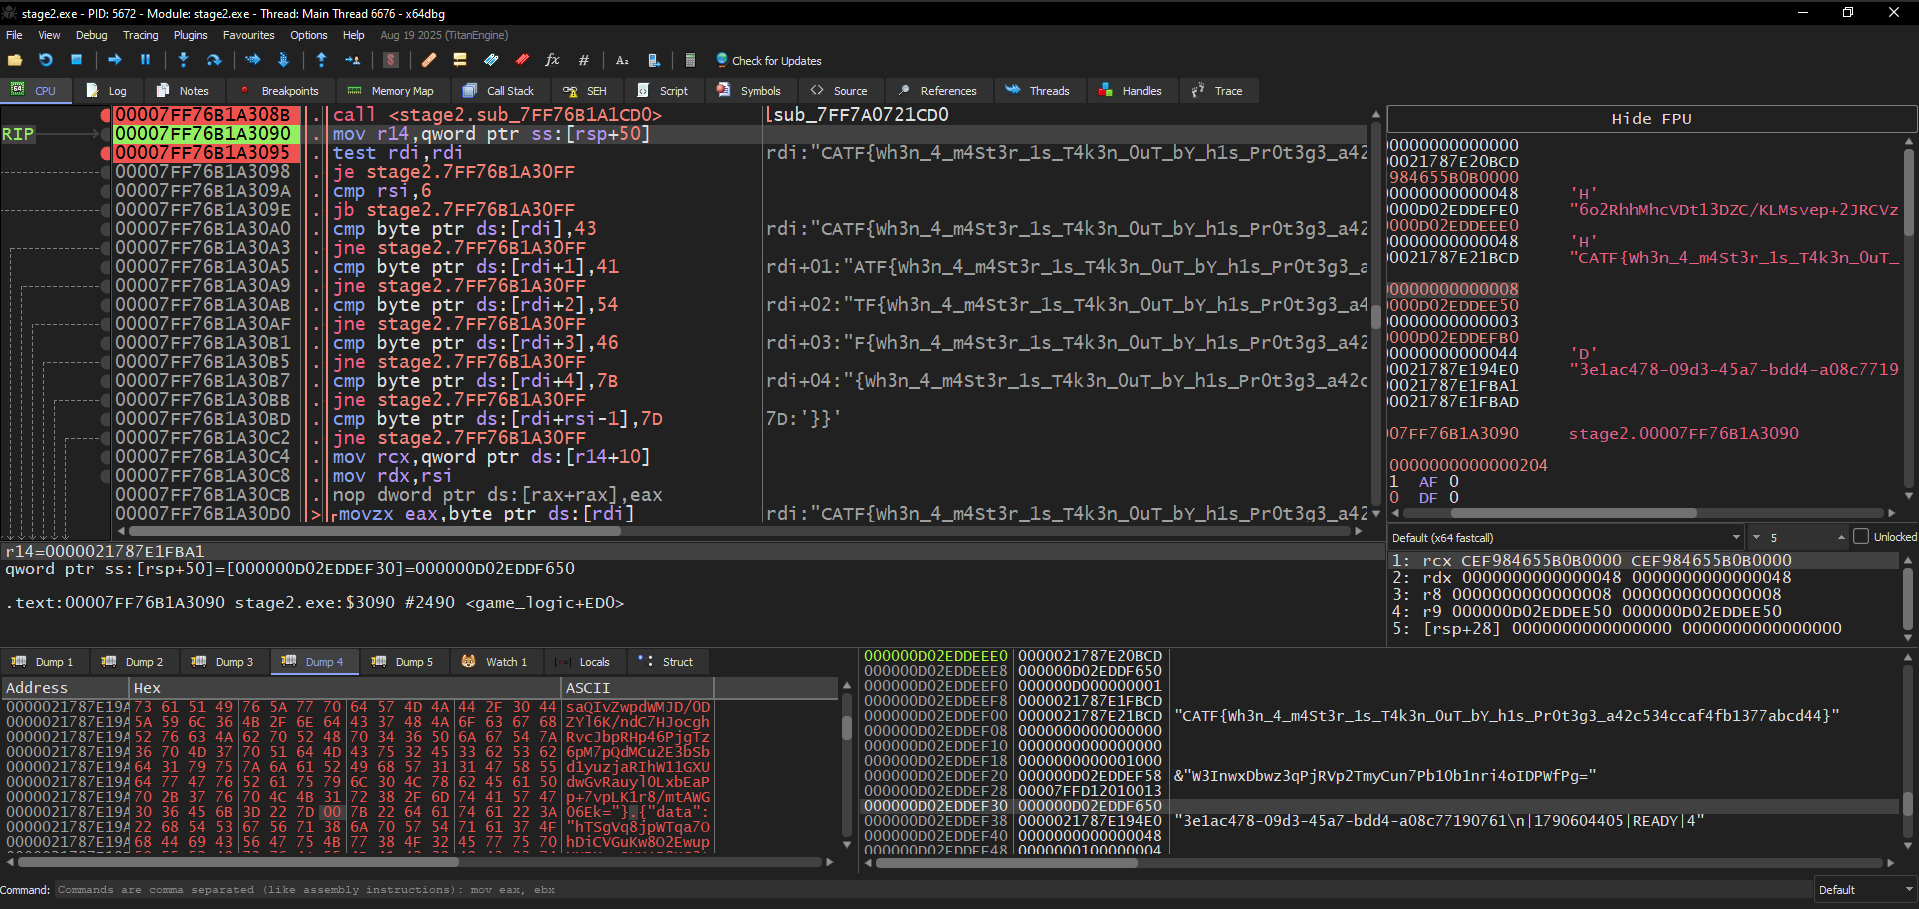Switch to the Call Stack tab
This screenshot has height=909, width=1919.
pos(499,91)
